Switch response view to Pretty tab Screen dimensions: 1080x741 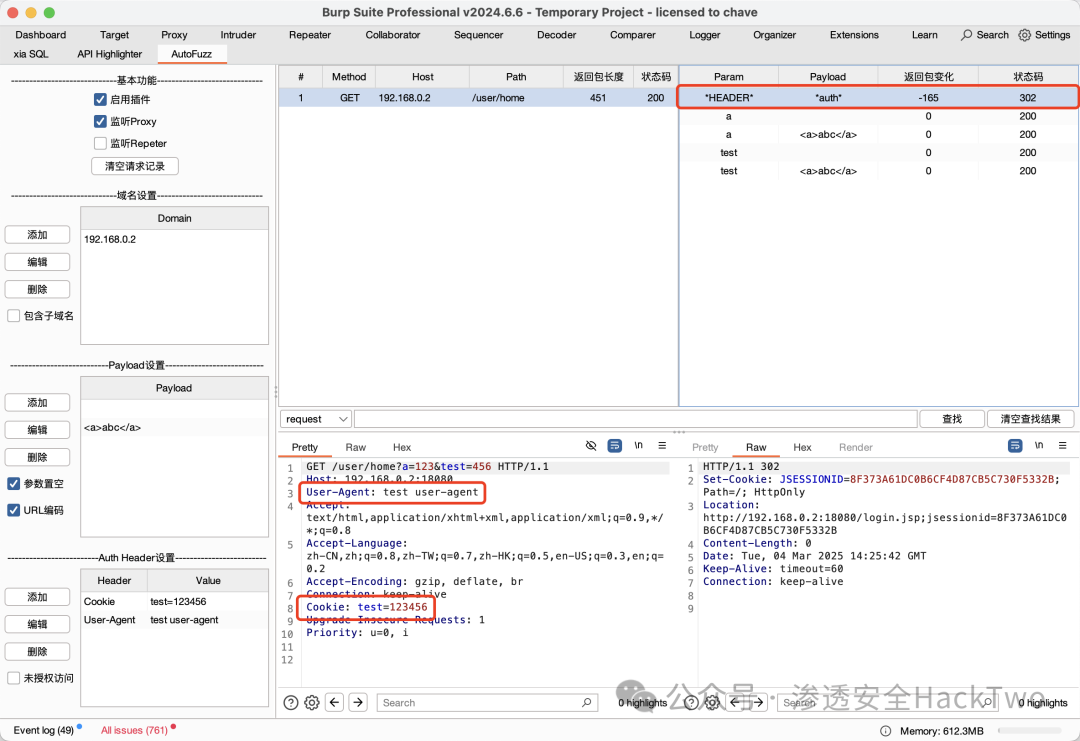pyautogui.click(x=705, y=447)
